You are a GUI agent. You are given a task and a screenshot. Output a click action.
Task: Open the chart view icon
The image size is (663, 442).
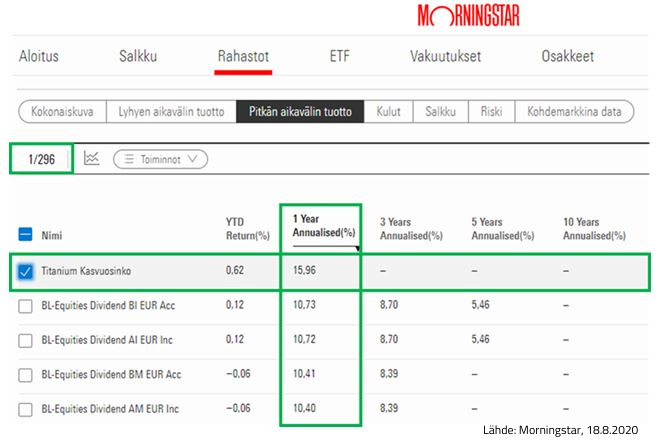click(91, 159)
